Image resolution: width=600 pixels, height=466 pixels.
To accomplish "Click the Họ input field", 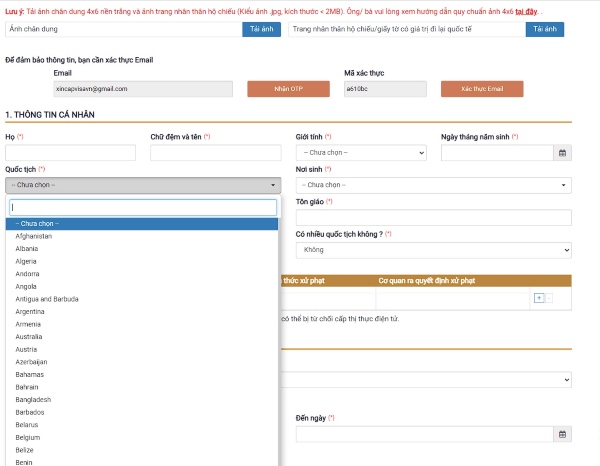I will coord(70,153).
